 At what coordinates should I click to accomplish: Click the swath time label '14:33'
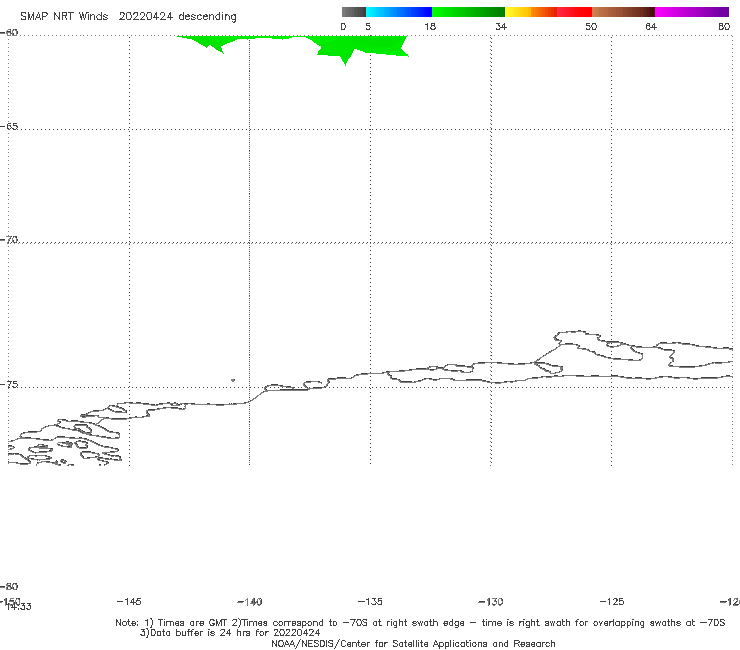point(19,607)
